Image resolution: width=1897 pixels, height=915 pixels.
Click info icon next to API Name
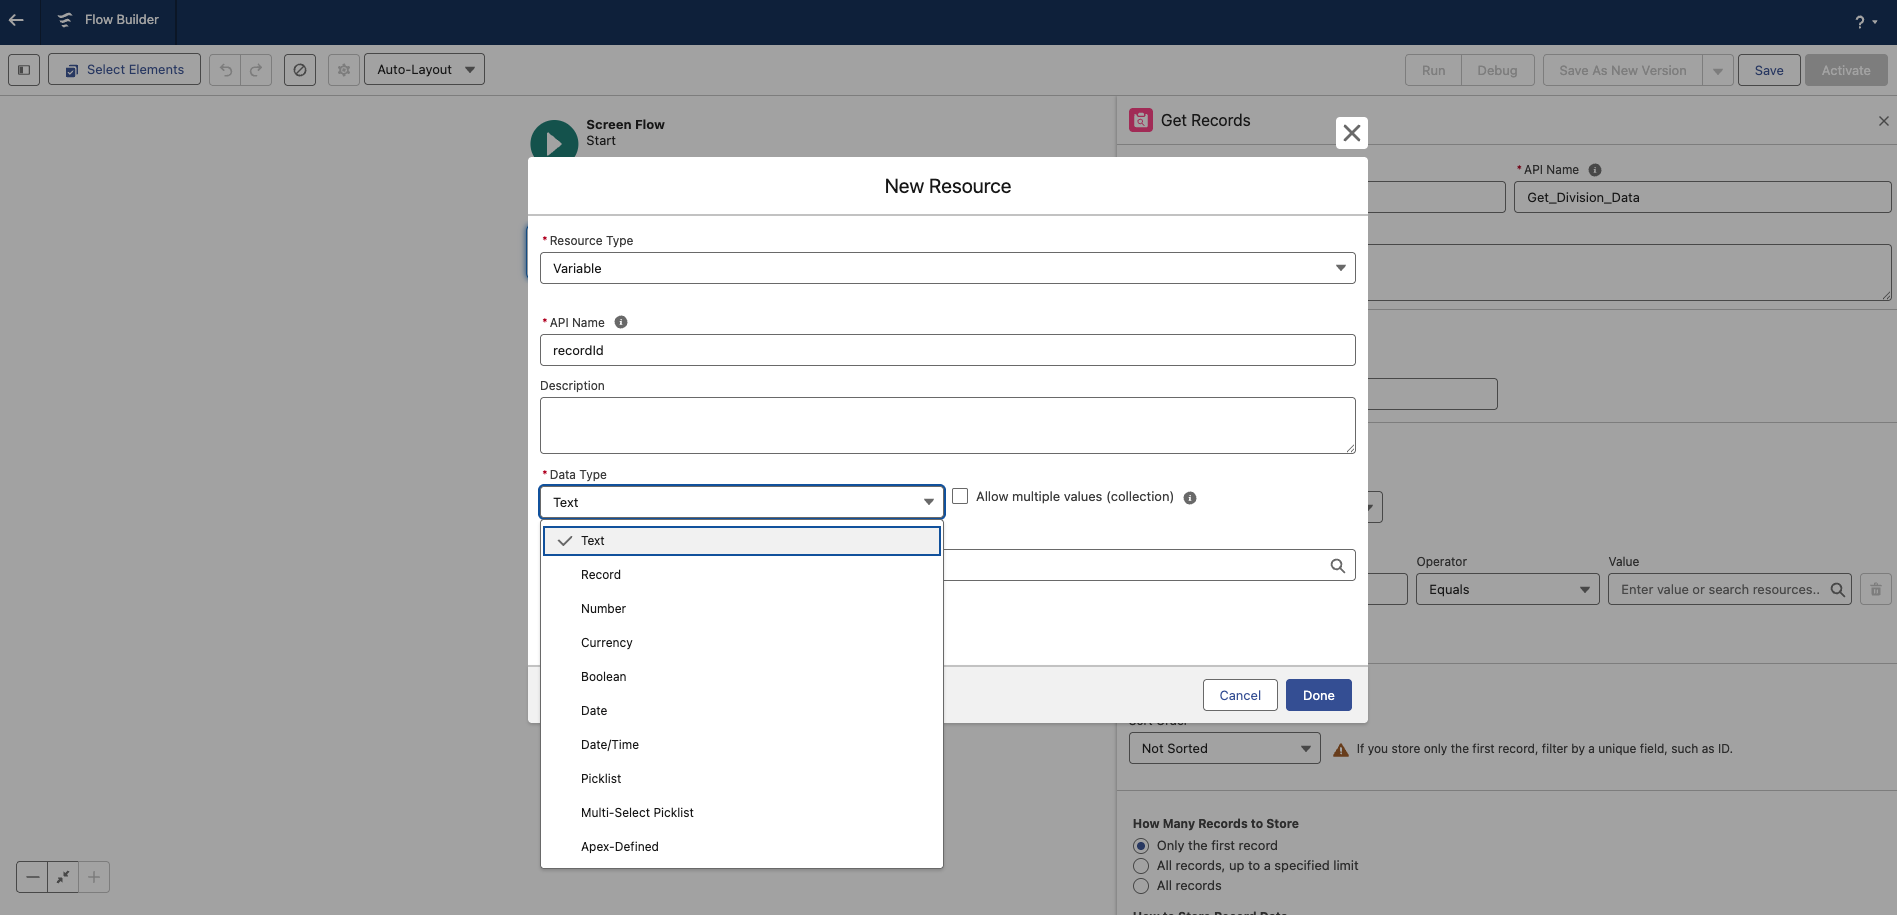(621, 322)
